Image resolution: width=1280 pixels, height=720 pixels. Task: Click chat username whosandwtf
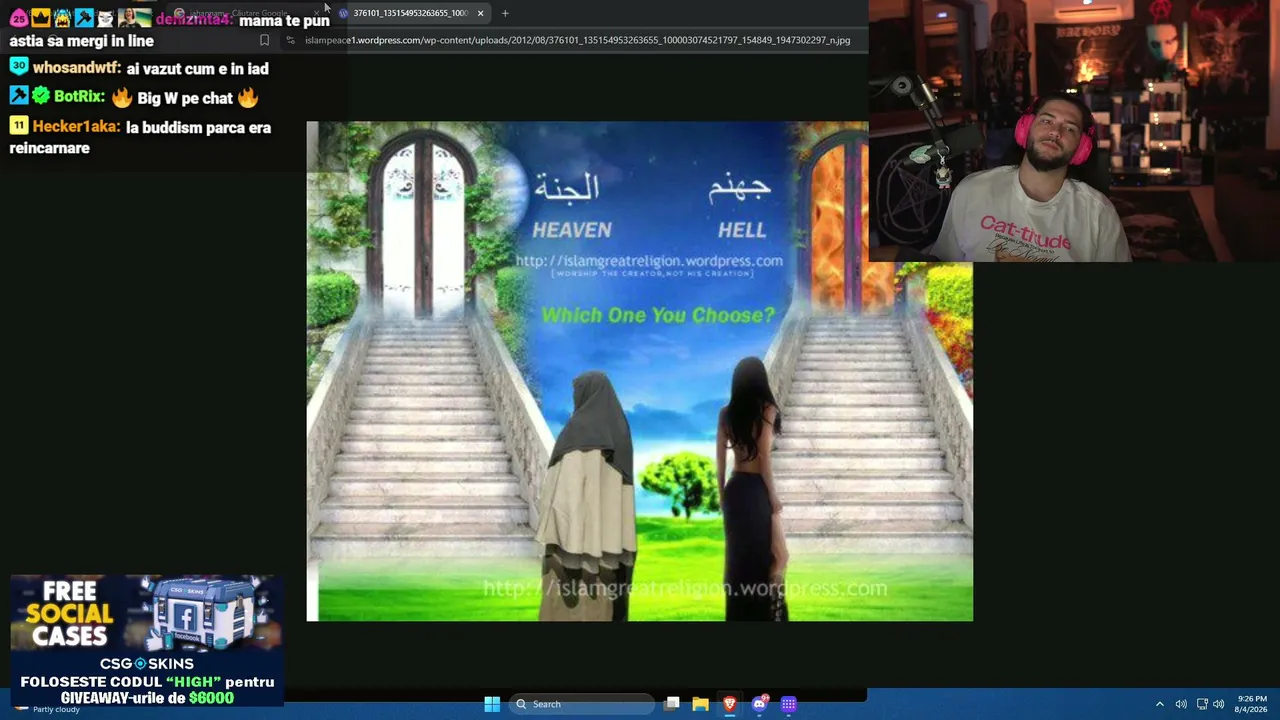(76, 68)
